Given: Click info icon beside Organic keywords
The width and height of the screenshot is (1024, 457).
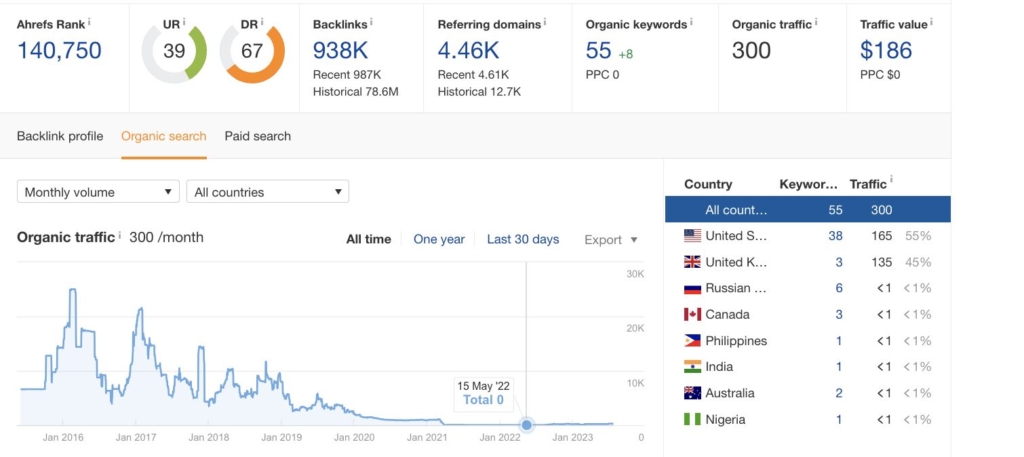Looking at the screenshot, I should coord(691,20).
